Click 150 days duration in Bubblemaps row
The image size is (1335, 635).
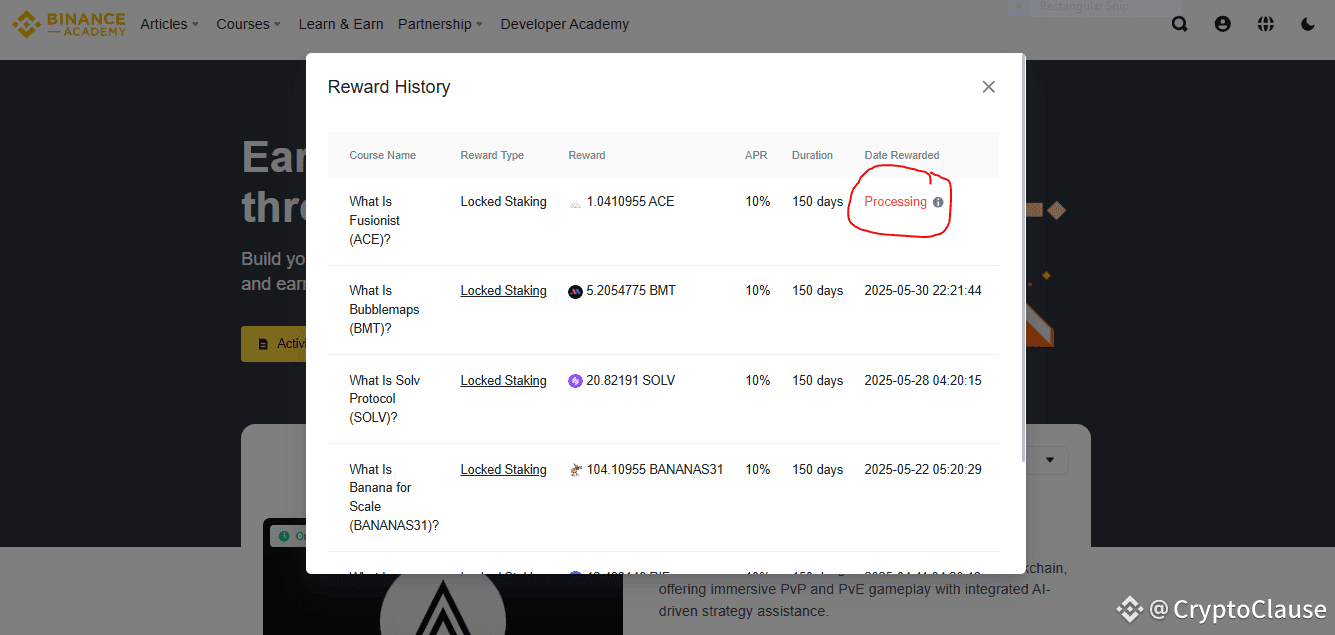click(x=818, y=291)
